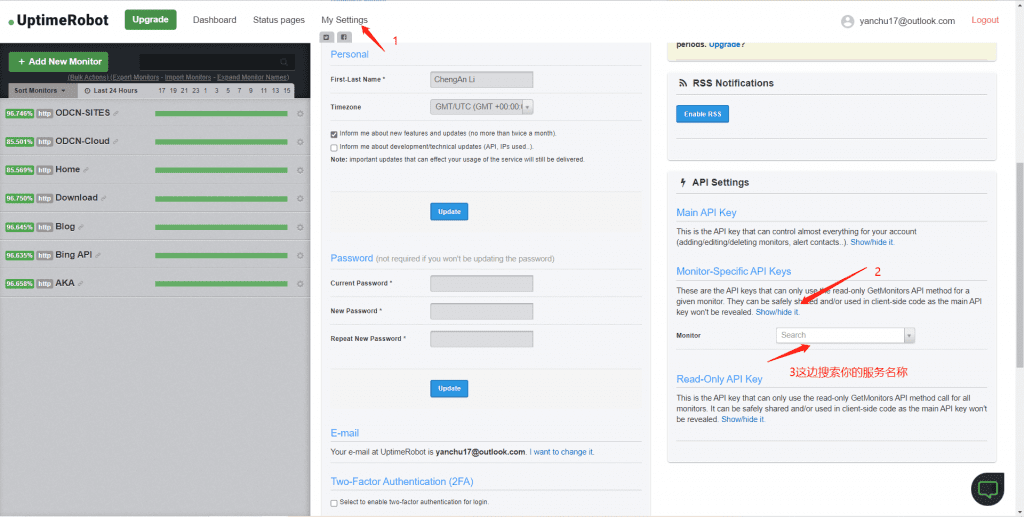
Task: Click the Home monitor uptime bar
Action: coord(221,170)
